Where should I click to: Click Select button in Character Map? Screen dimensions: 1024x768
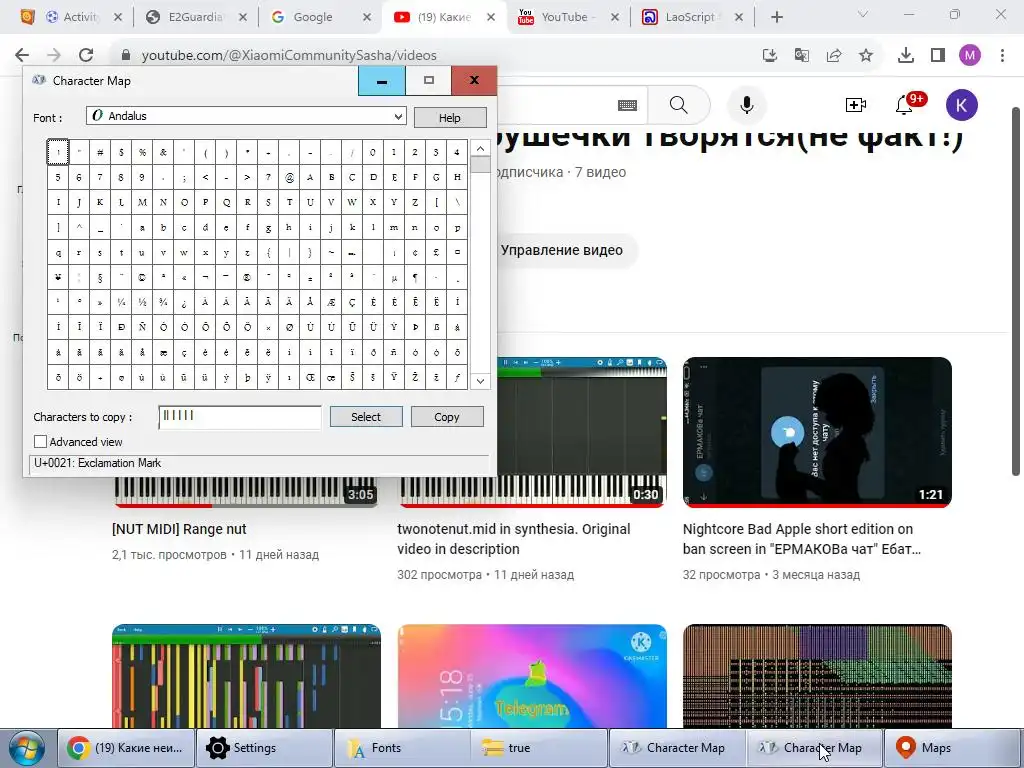click(366, 417)
